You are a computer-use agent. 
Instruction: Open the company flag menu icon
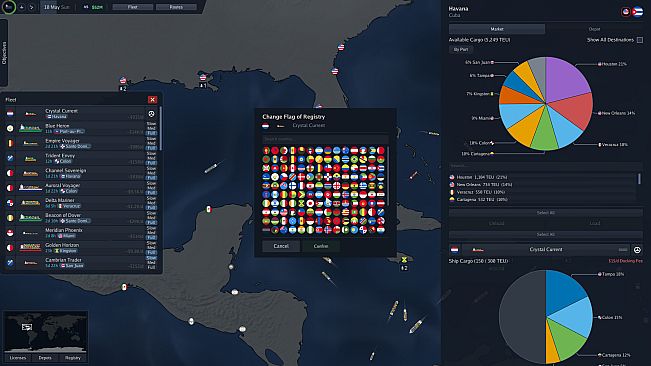coord(9,7)
